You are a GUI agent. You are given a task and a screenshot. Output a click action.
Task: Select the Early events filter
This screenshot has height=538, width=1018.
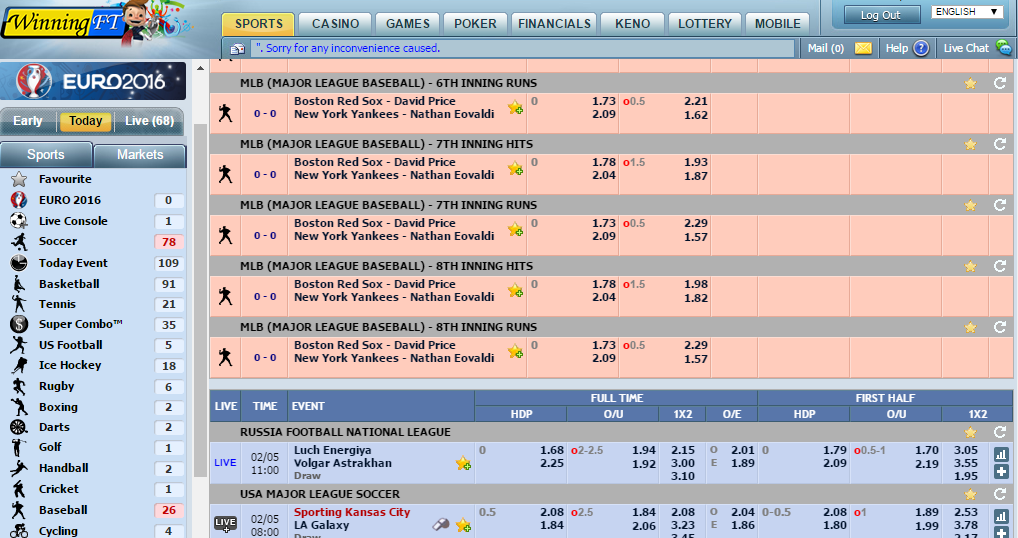(28, 121)
